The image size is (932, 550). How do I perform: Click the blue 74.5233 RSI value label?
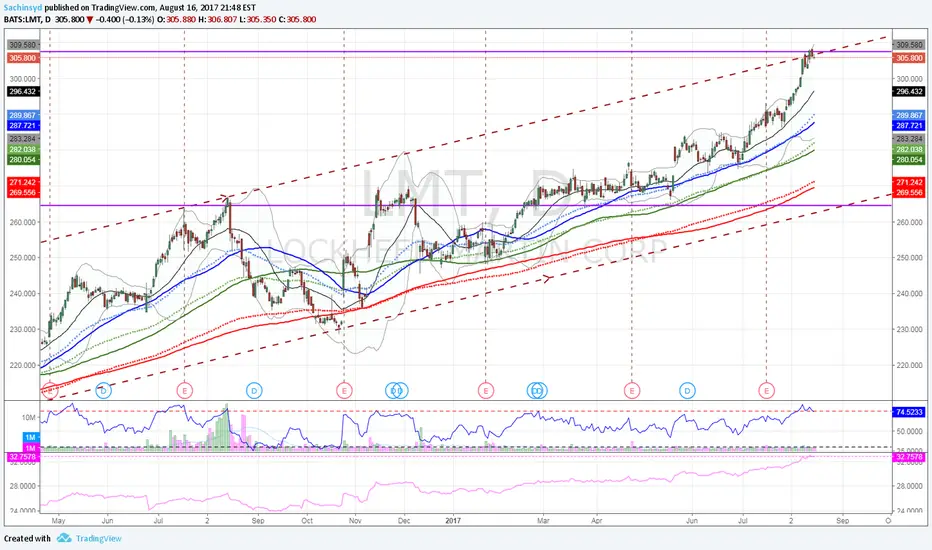click(x=909, y=411)
